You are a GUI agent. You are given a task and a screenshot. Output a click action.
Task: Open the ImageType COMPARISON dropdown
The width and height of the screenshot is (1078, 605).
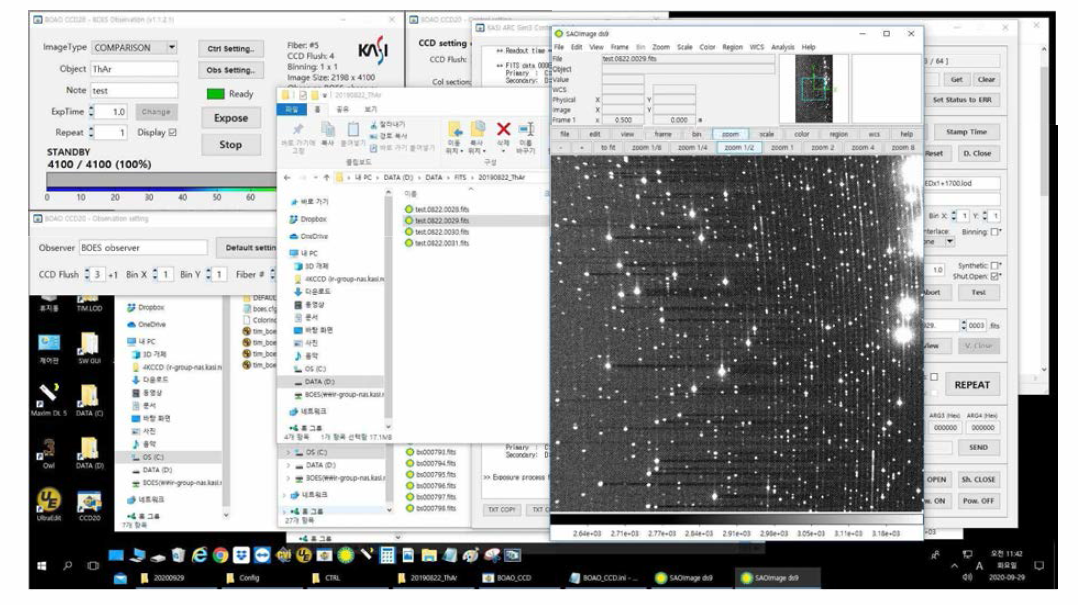172,47
